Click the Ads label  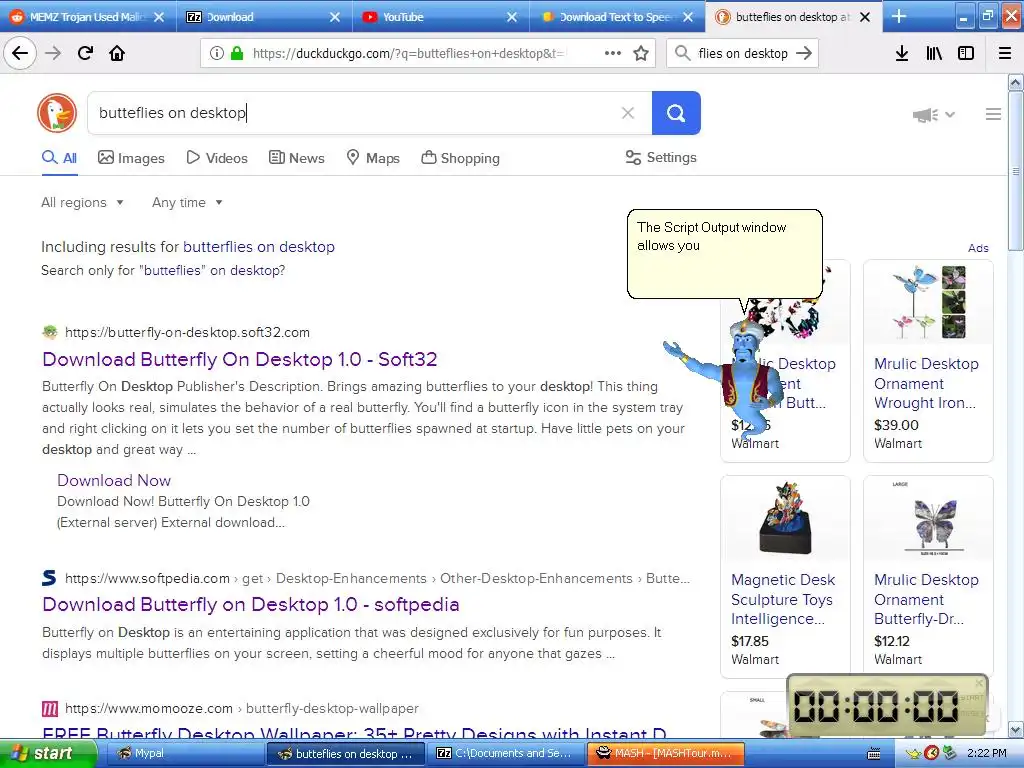pos(978,248)
